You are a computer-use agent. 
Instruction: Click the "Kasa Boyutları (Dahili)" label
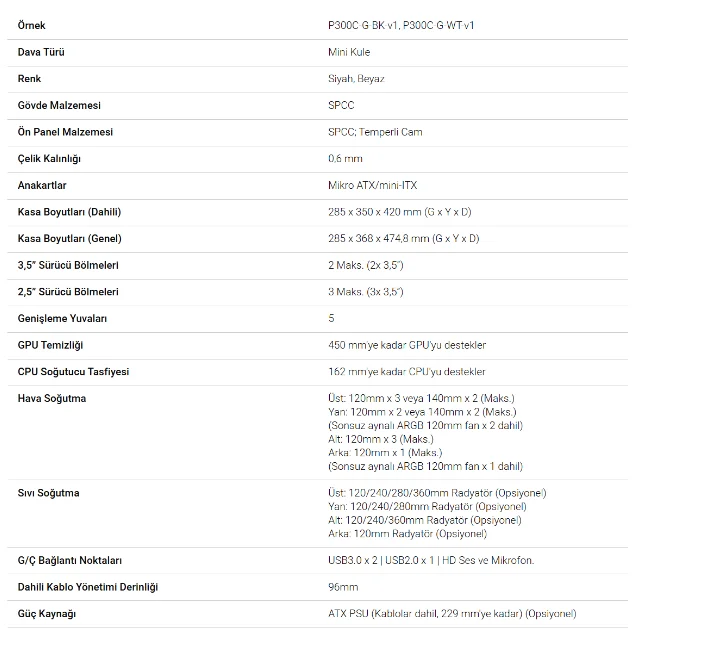point(69,212)
